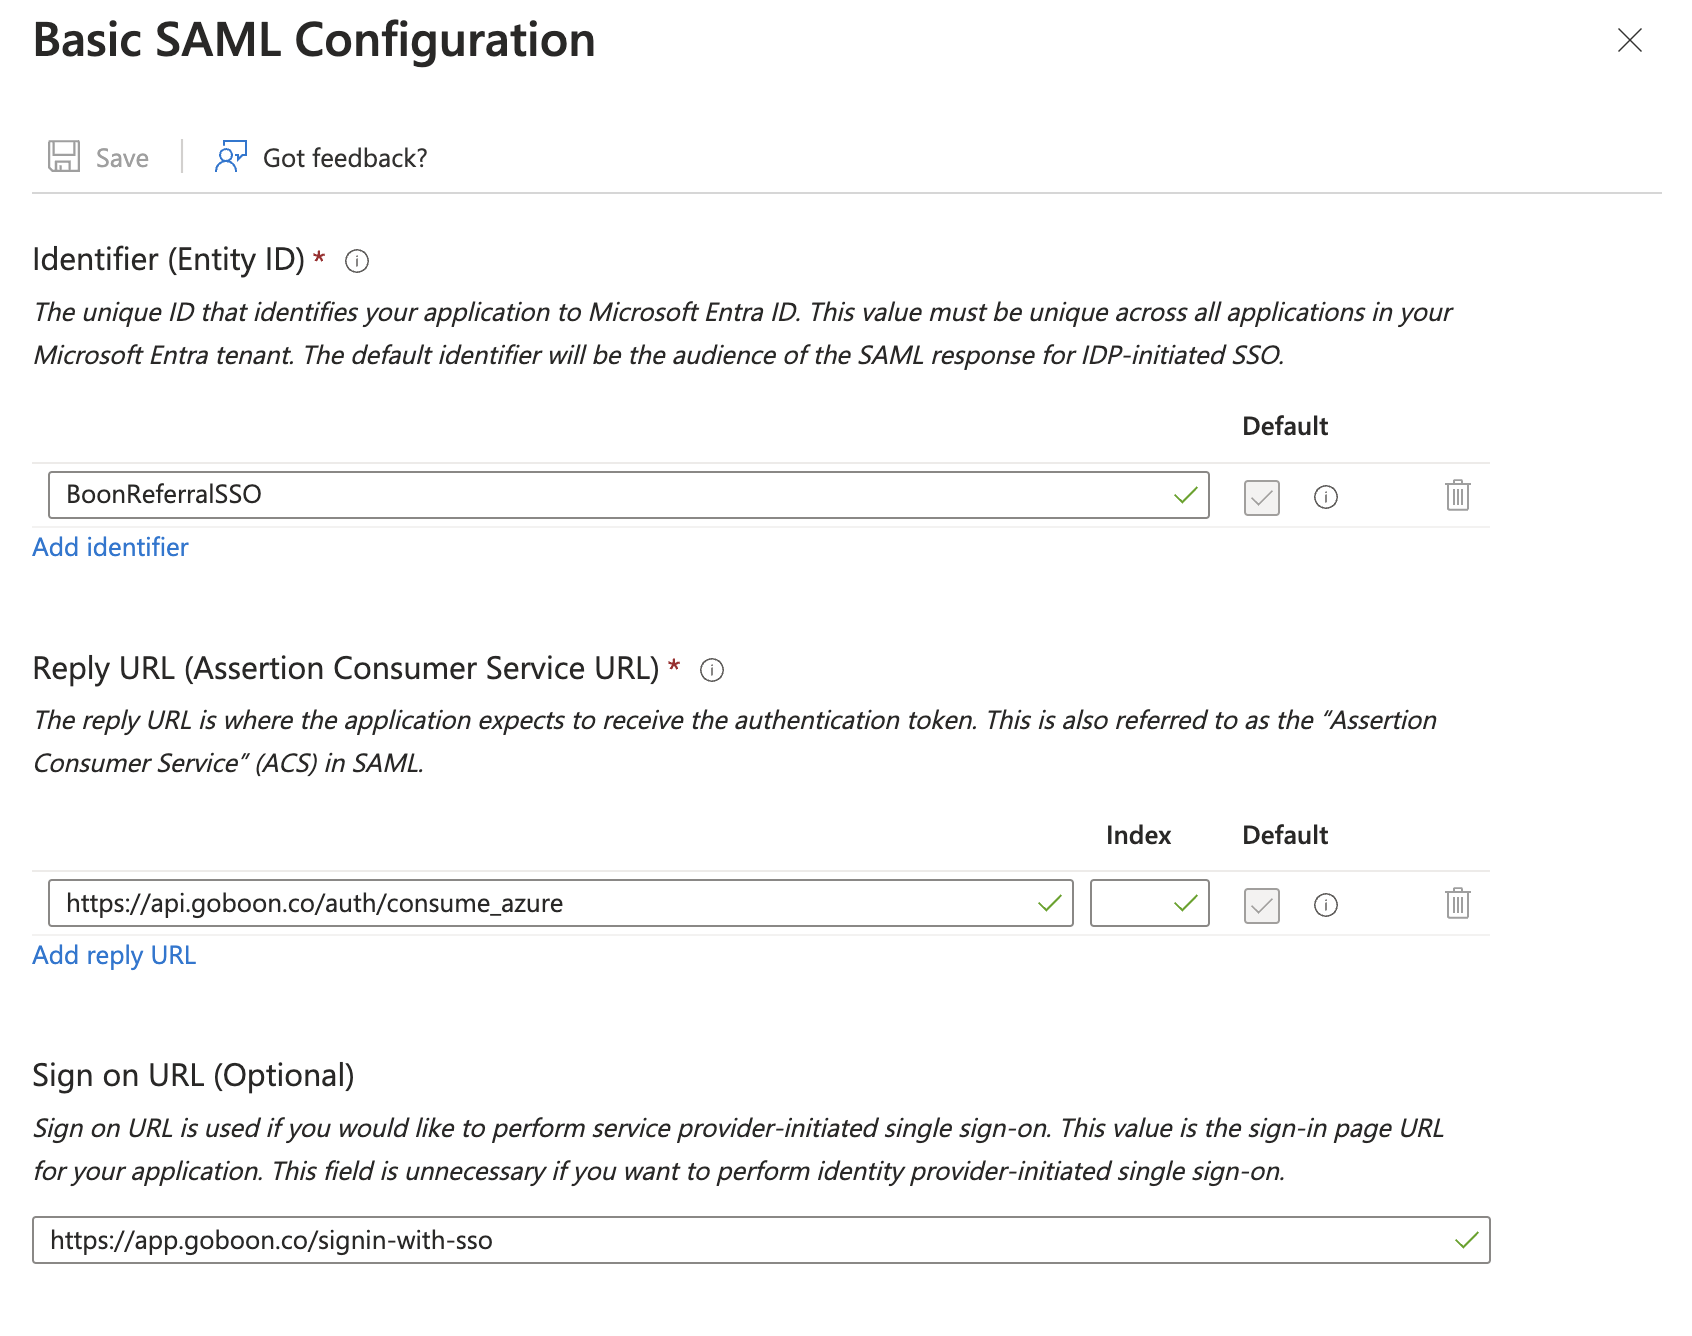Screen dimensions: 1692x1336
Task: Show info tooltip for Identifier (Entity ID)
Action: coord(357,261)
